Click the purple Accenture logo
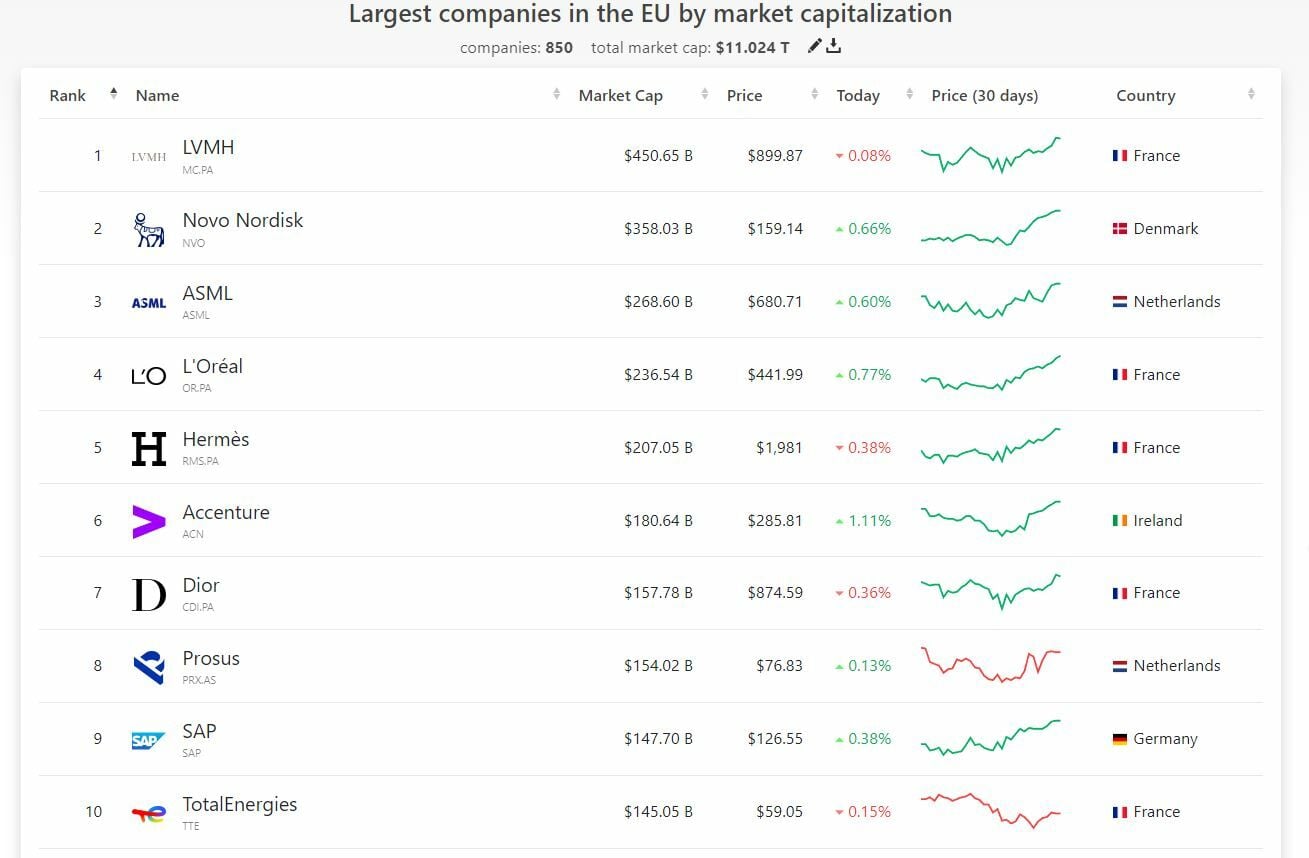Screen dimensions: 1309x858 coord(149,521)
